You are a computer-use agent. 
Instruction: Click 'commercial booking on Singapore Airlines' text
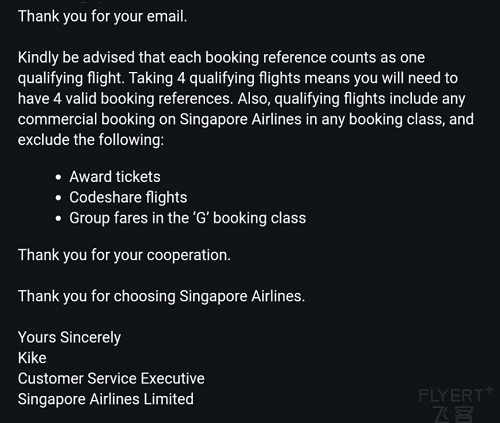pos(160,119)
